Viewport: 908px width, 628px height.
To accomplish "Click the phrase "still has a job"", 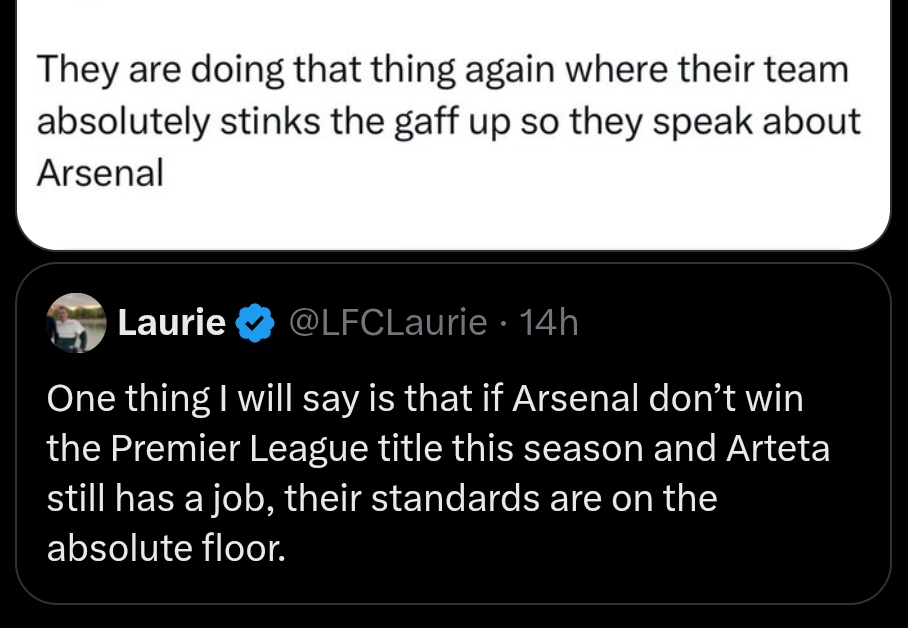I will [160, 499].
